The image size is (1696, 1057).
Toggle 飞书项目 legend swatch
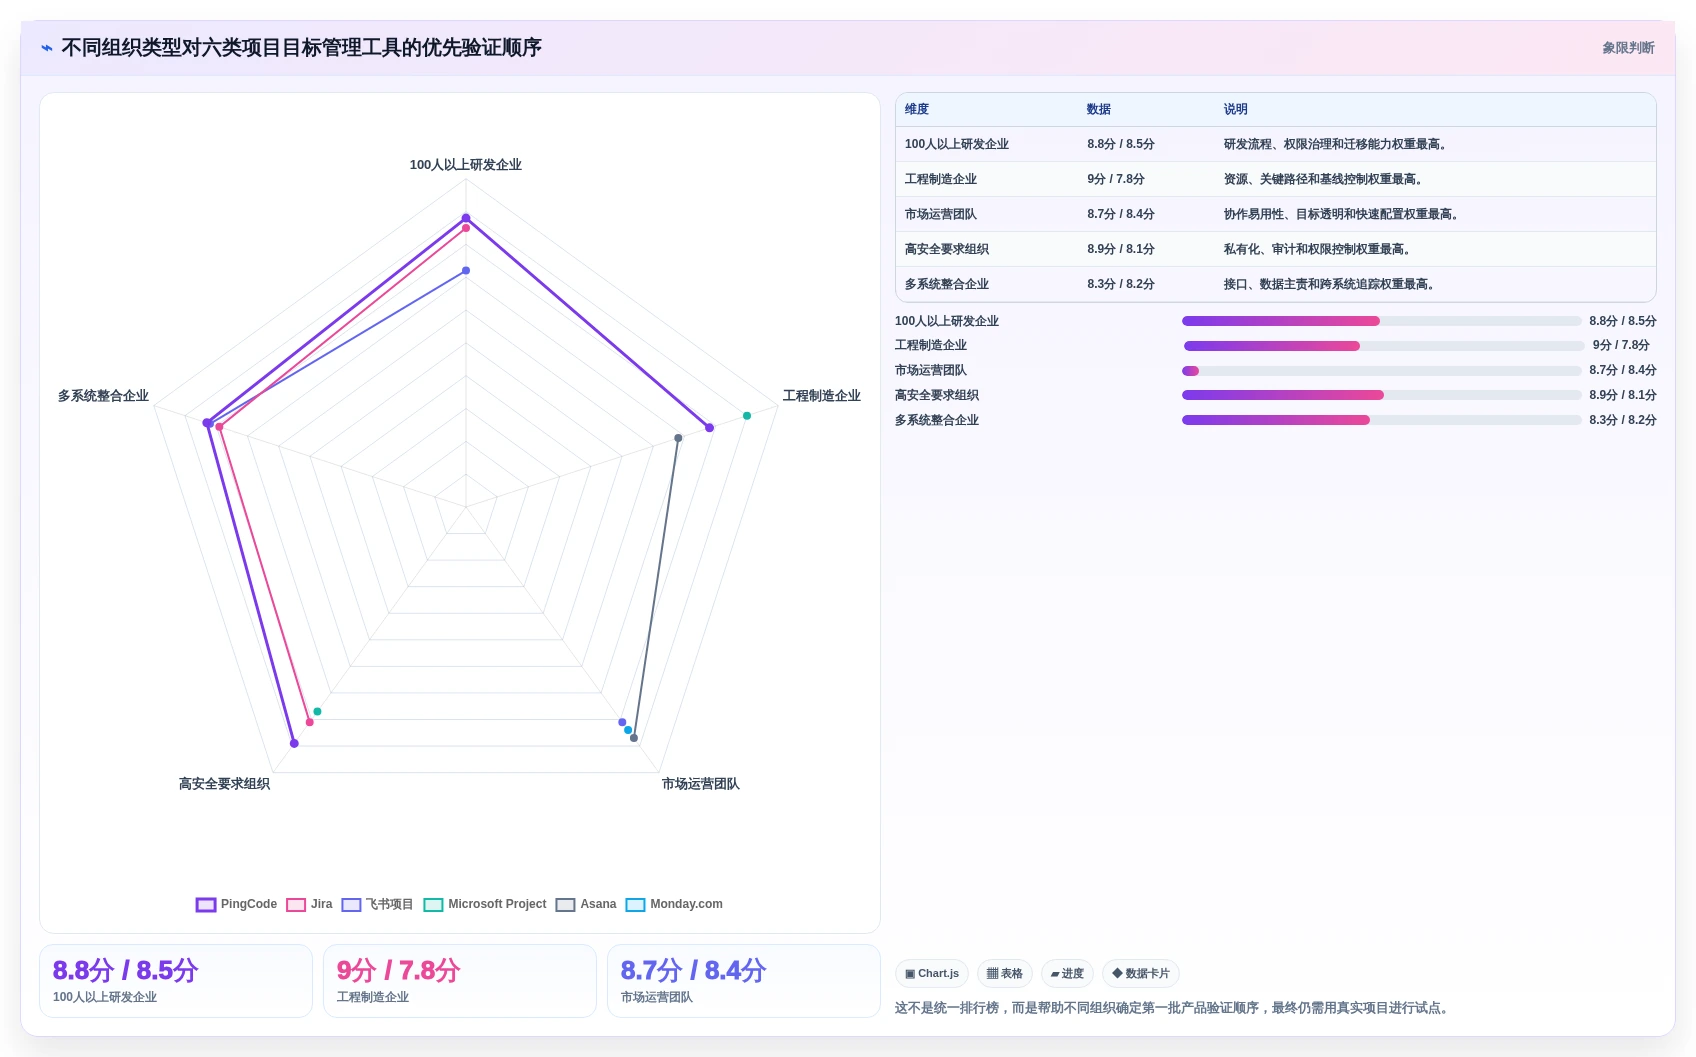(x=351, y=904)
